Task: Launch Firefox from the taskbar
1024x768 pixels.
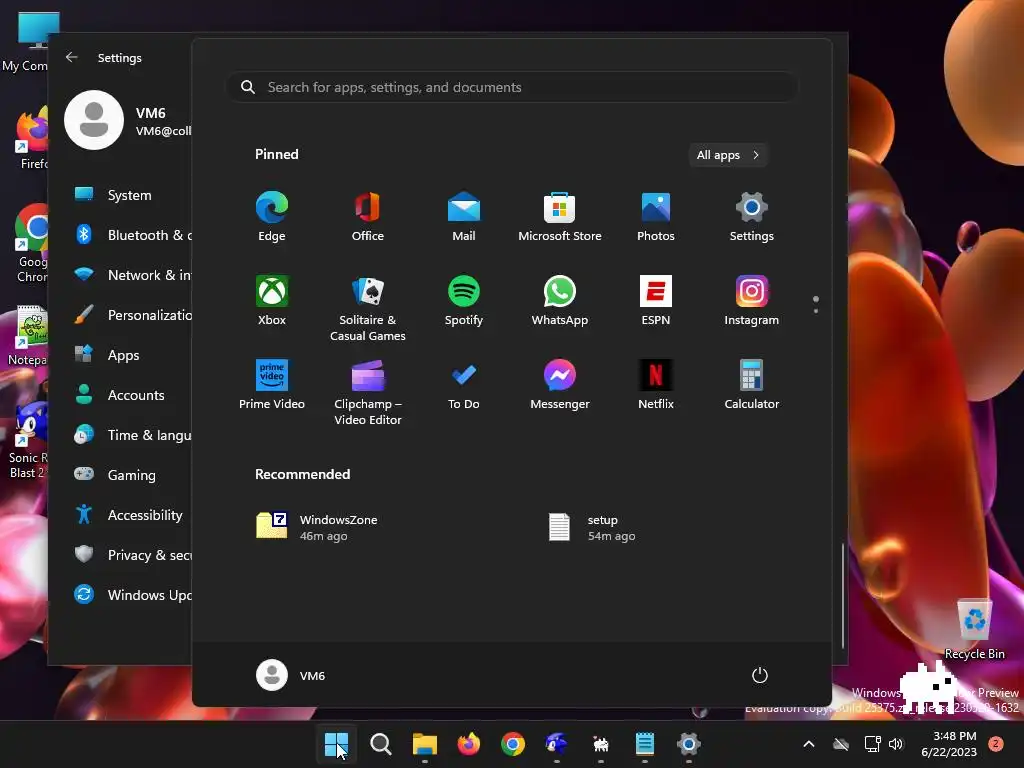Action: (x=468, y=744)
